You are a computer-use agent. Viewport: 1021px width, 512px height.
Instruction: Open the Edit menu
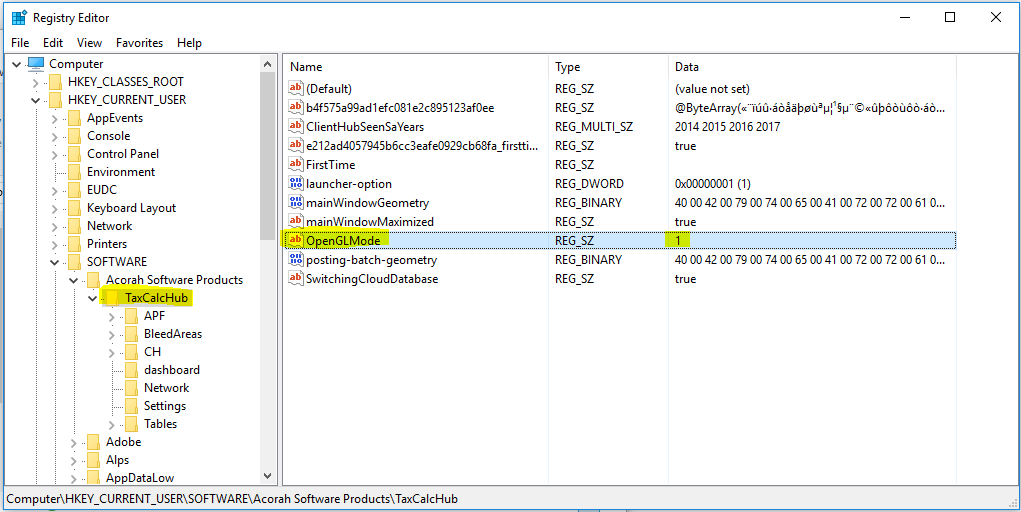[53, 43]
